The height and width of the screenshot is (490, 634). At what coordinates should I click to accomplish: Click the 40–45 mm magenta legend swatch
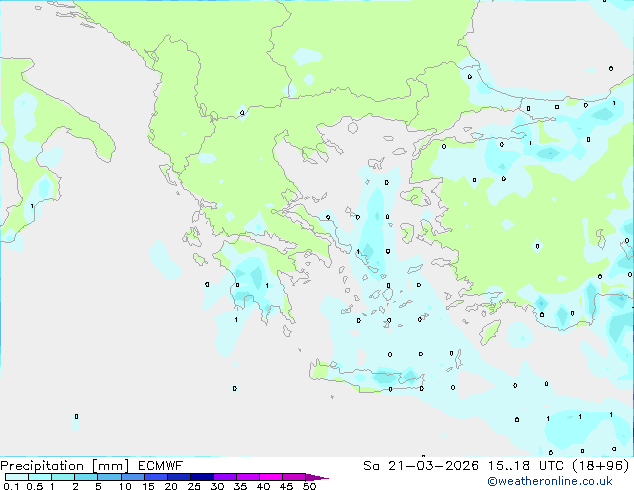click(271, 477)
